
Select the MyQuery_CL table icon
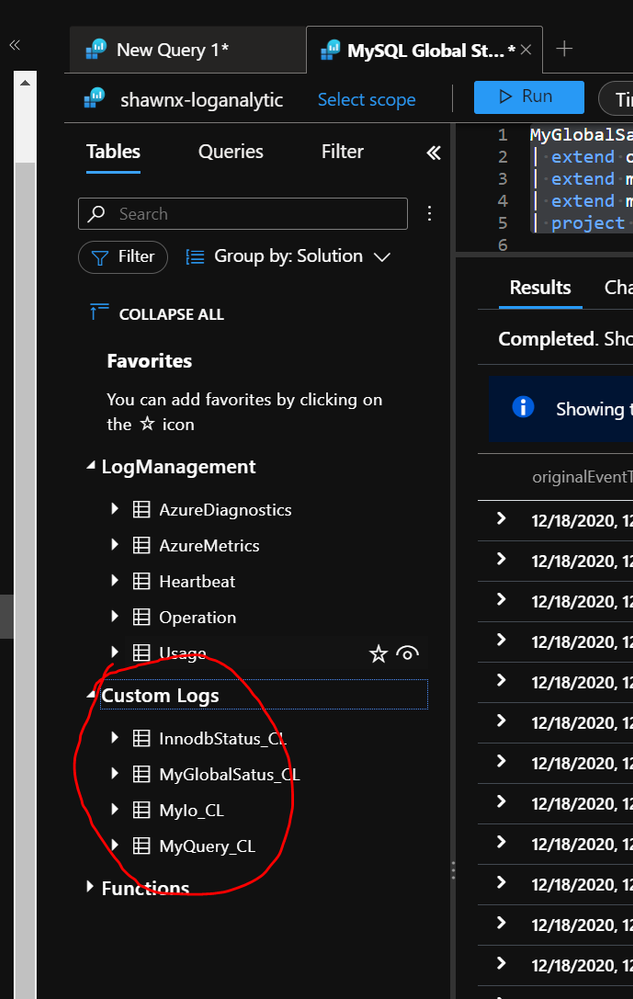[x=141, y=846]
